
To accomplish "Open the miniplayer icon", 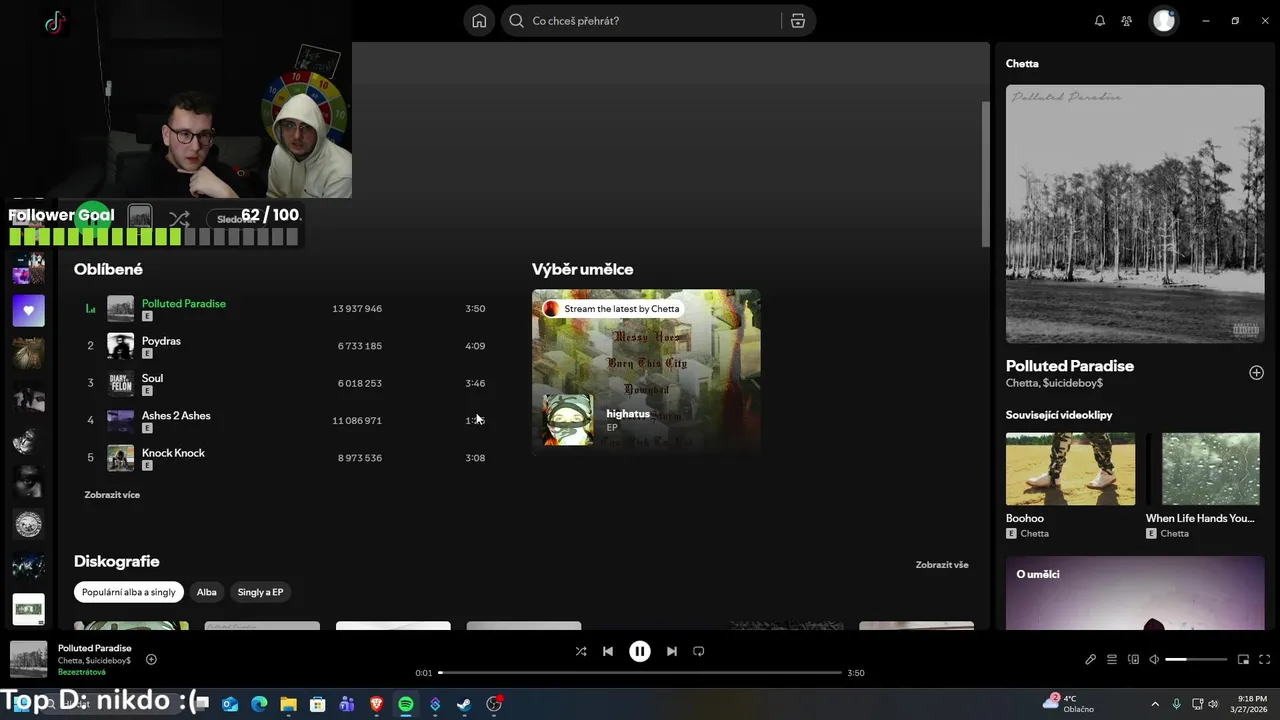I will tap(1244, 659).
